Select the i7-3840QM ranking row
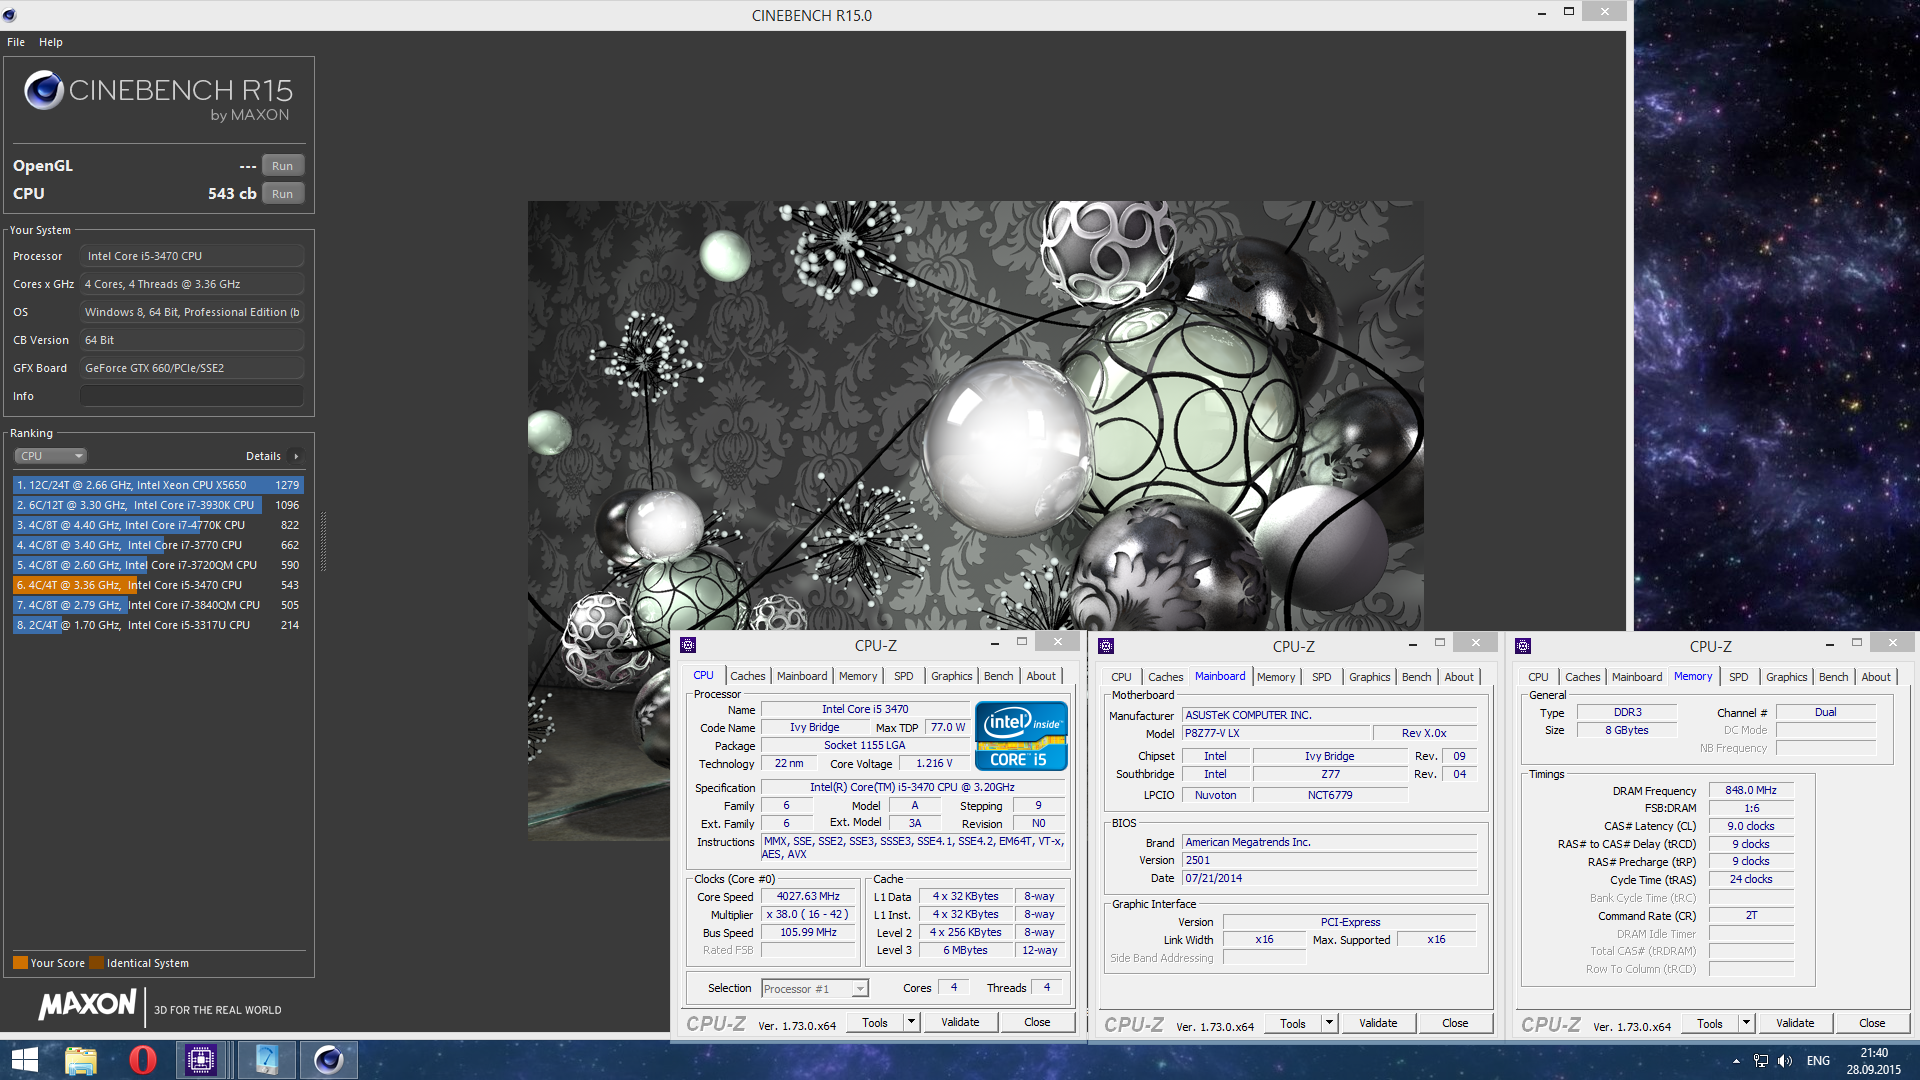 (x=158, y=605)
